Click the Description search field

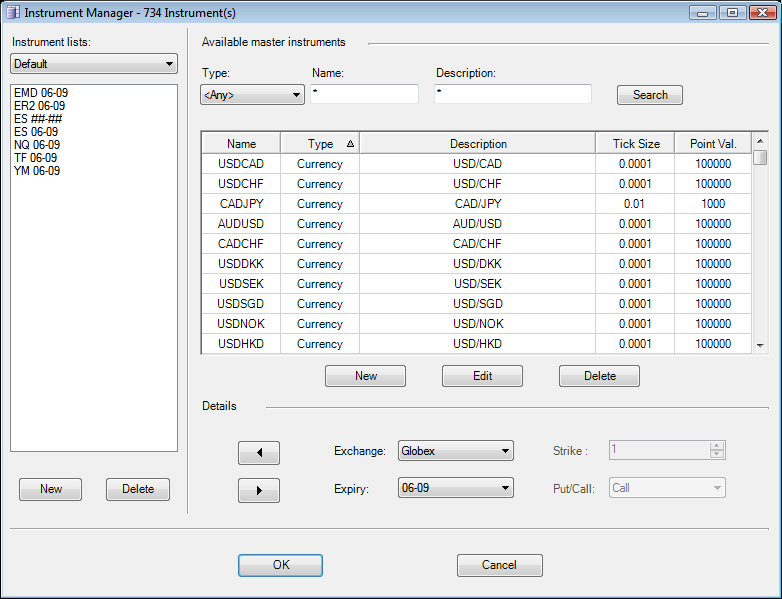click(513, 94)
